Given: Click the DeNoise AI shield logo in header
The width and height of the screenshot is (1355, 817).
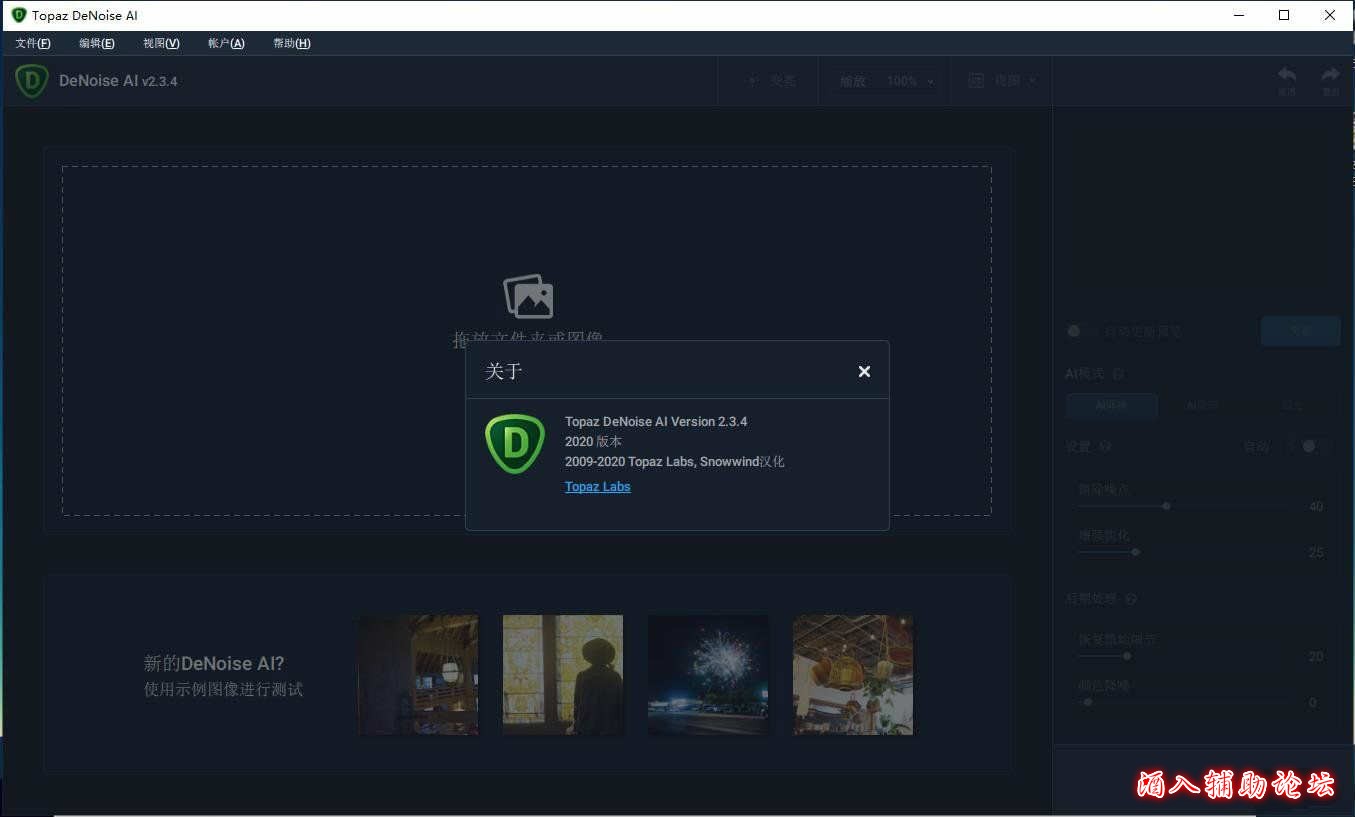Looking at the screenshot, I should (32, 81).
